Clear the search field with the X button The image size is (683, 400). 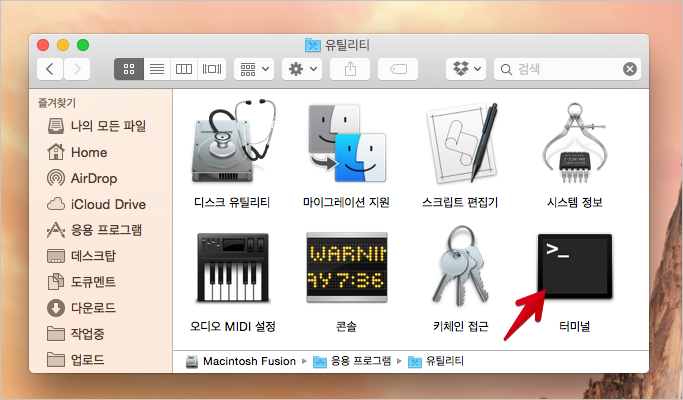tap(630, 69)
